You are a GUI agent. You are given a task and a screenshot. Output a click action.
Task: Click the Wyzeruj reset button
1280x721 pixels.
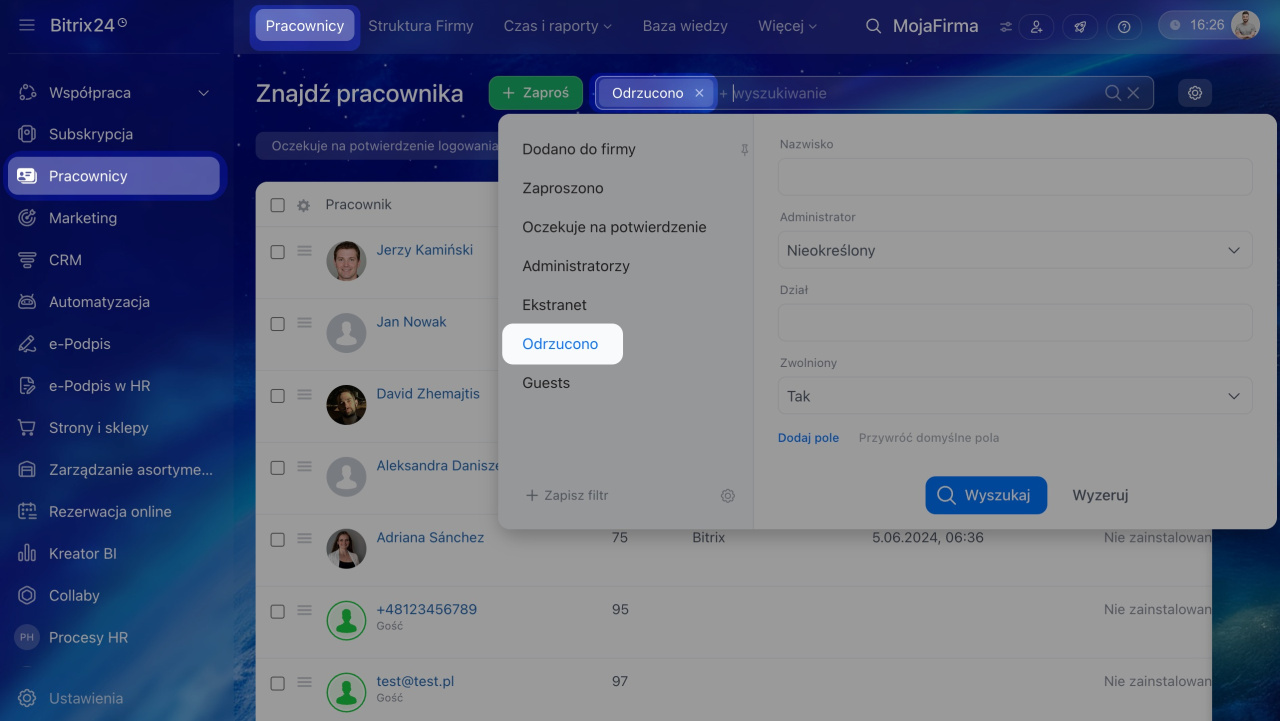[1100, 495]
